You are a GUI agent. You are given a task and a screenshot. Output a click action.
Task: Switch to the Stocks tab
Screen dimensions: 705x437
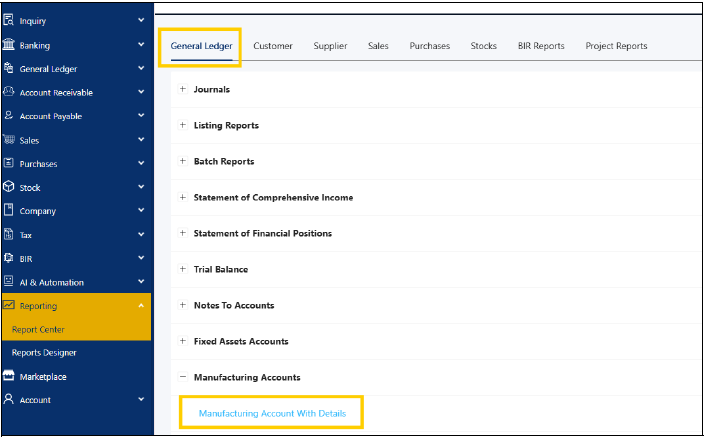(484, 46)
